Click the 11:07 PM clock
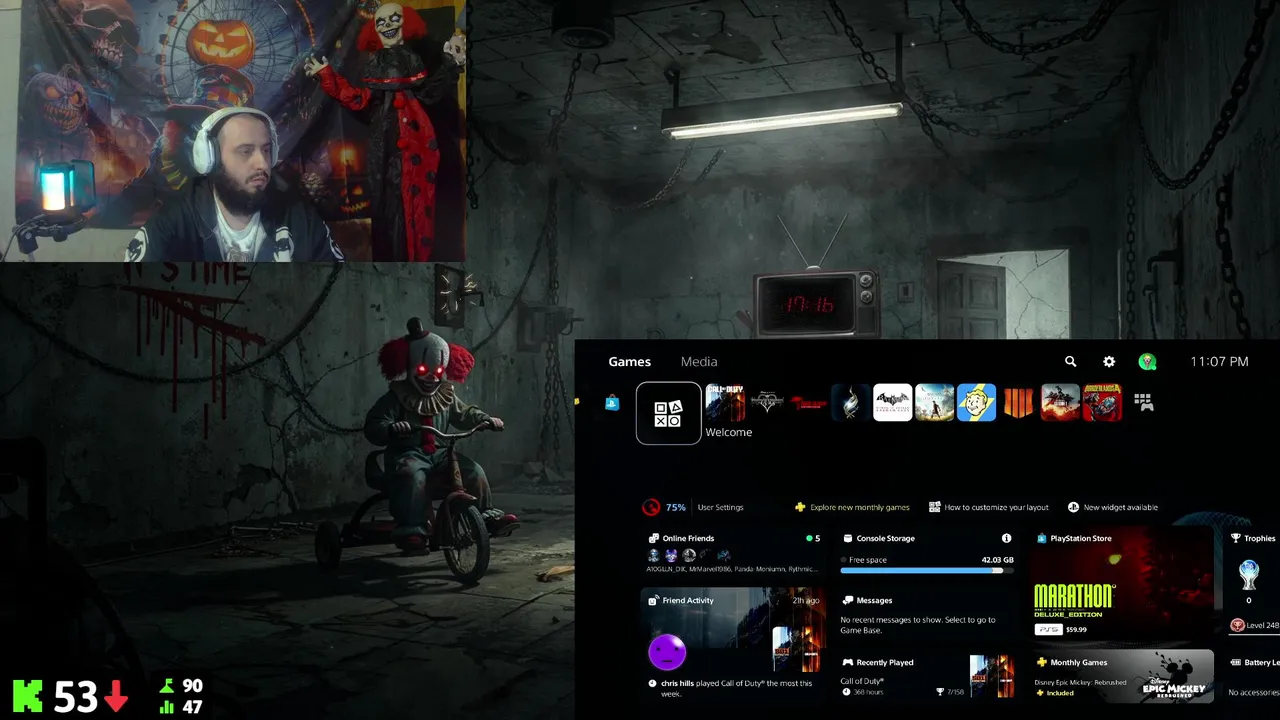1280x720 pixels. pos(1219,362)
